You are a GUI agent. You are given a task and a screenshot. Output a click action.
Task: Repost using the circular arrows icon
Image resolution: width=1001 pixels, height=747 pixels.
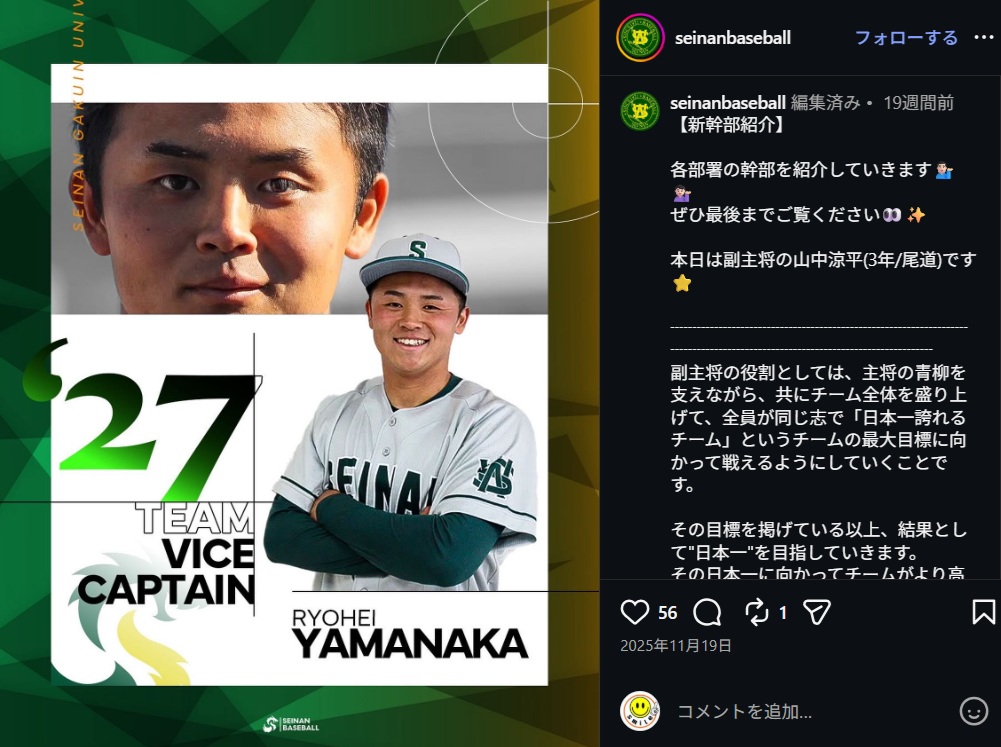[756, 612]
